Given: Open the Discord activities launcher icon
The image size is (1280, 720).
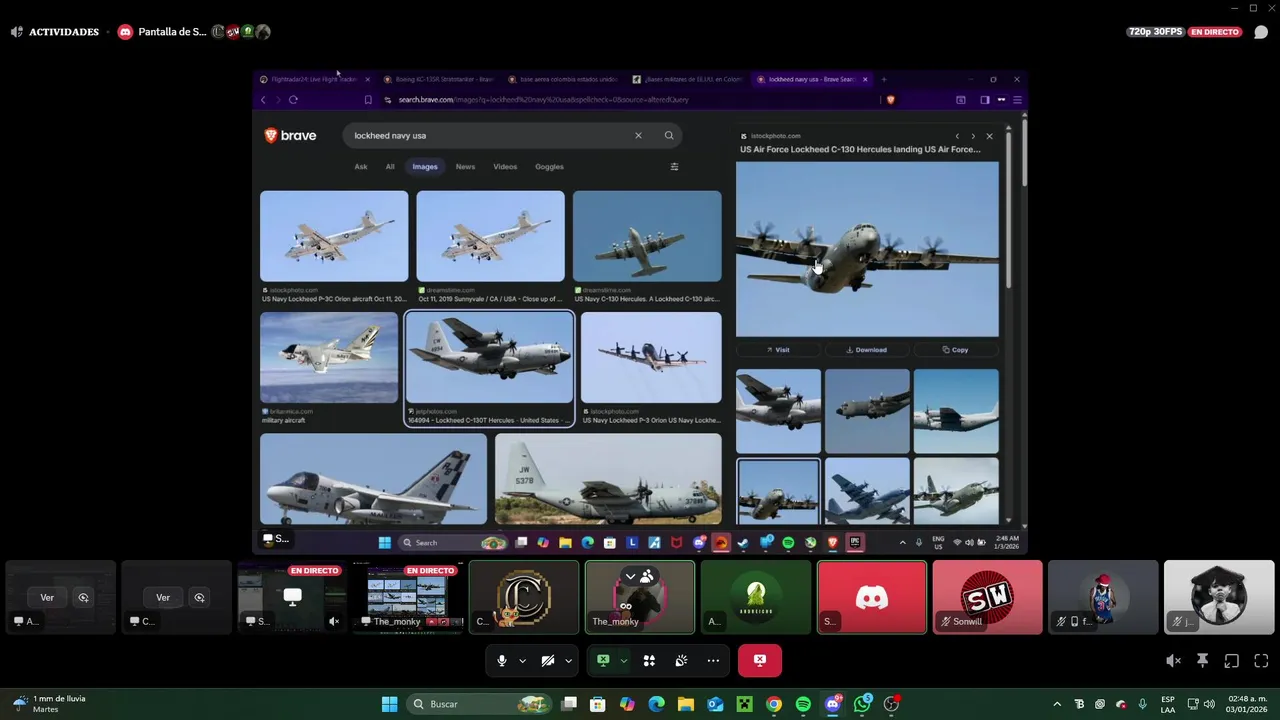Looking at the screenshot, I should (x=649, y=661).
